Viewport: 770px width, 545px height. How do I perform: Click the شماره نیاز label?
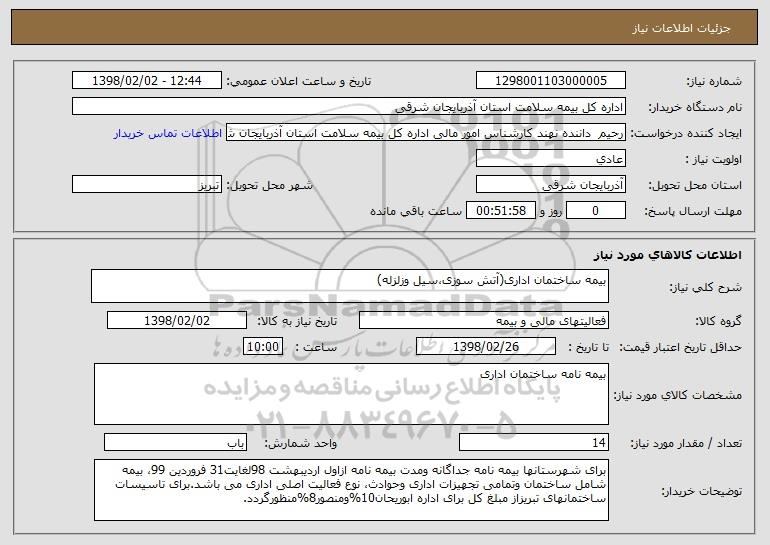[714, 81]
